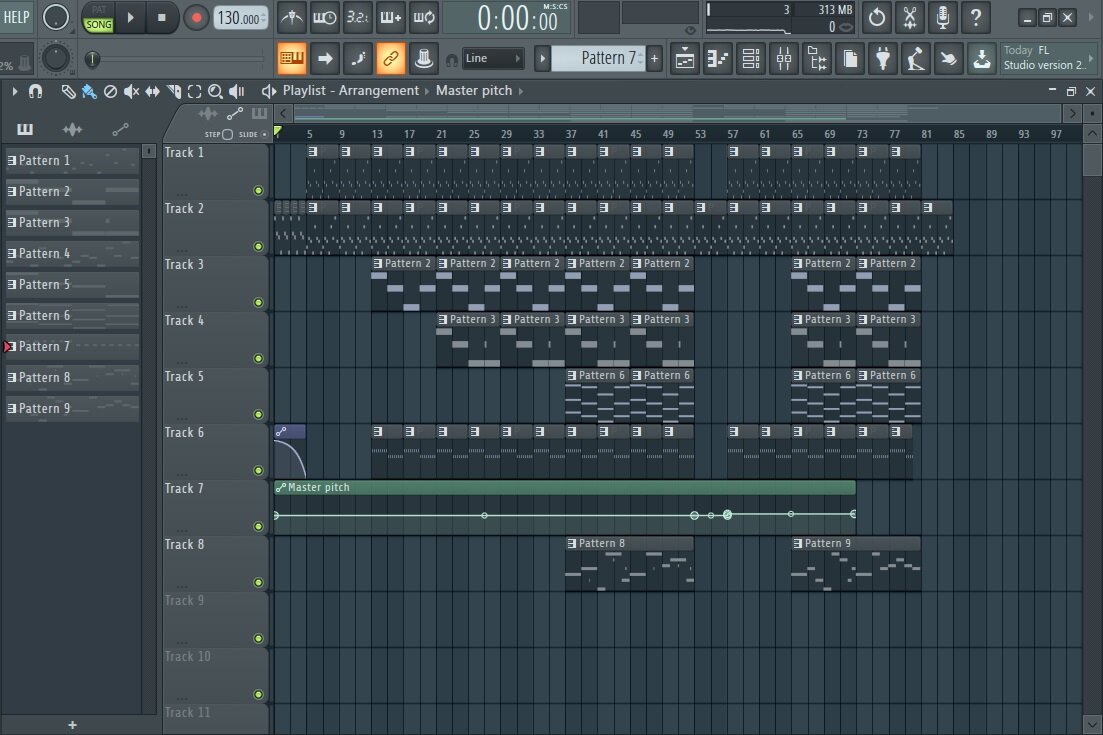Adjust the main pitch knob

56,58
